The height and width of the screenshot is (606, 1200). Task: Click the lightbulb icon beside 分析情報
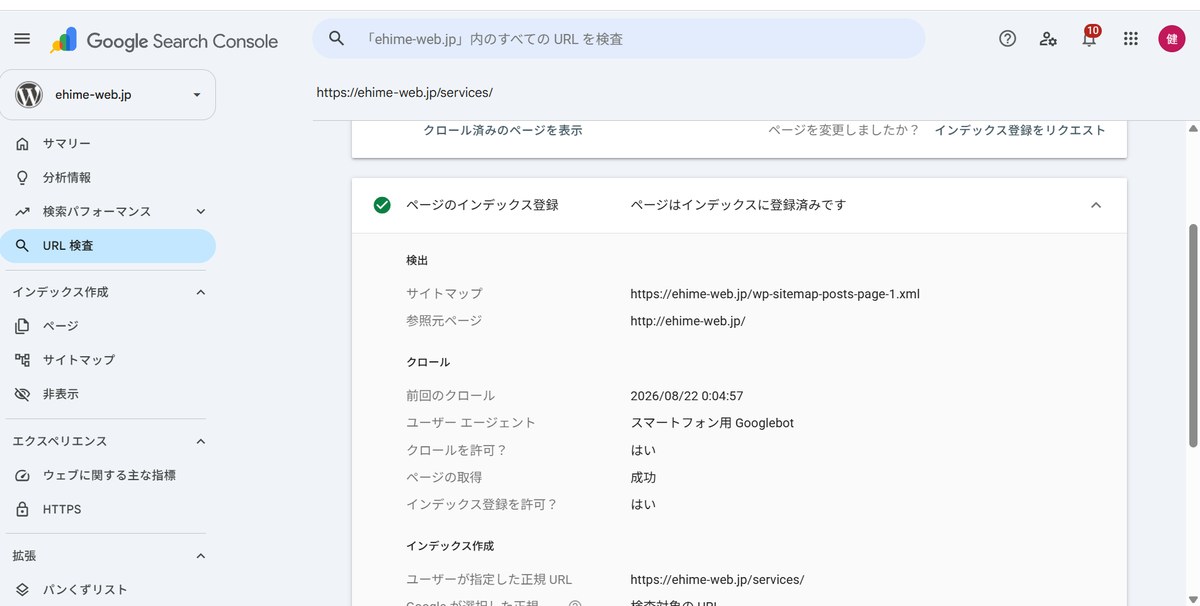coord(22,178)
